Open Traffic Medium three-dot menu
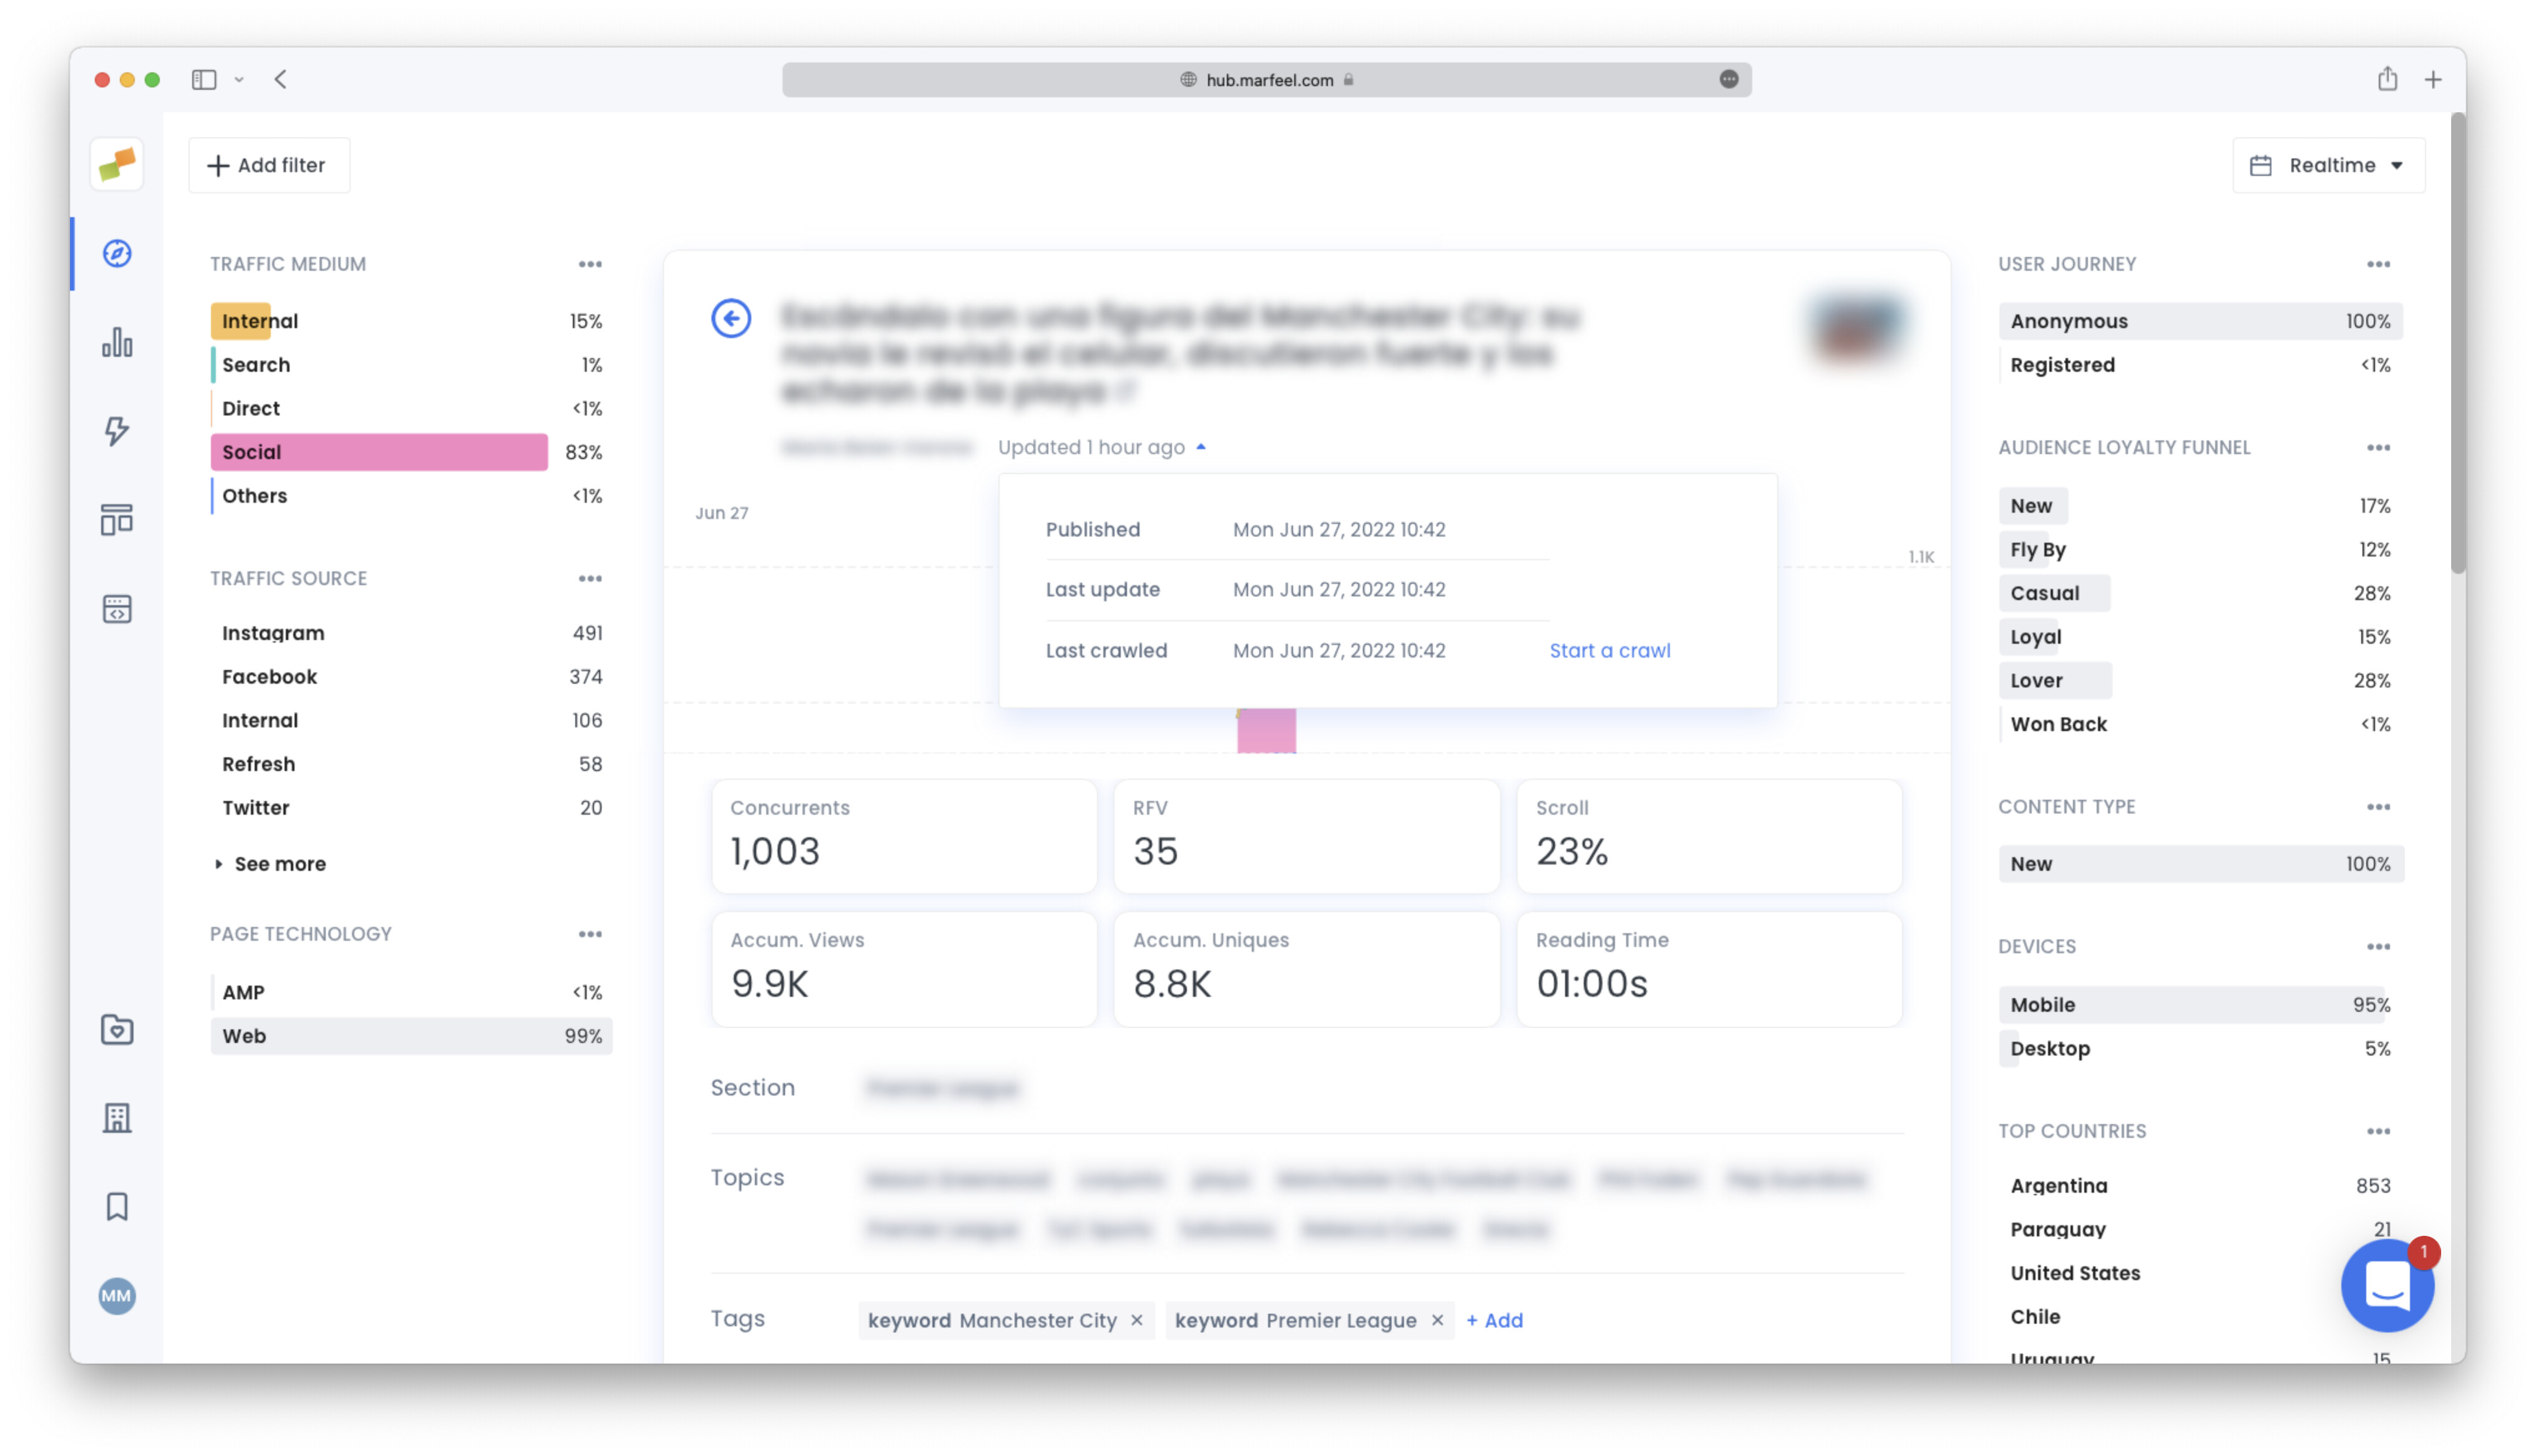2536x1456 pixels. (x=590, y=265)
